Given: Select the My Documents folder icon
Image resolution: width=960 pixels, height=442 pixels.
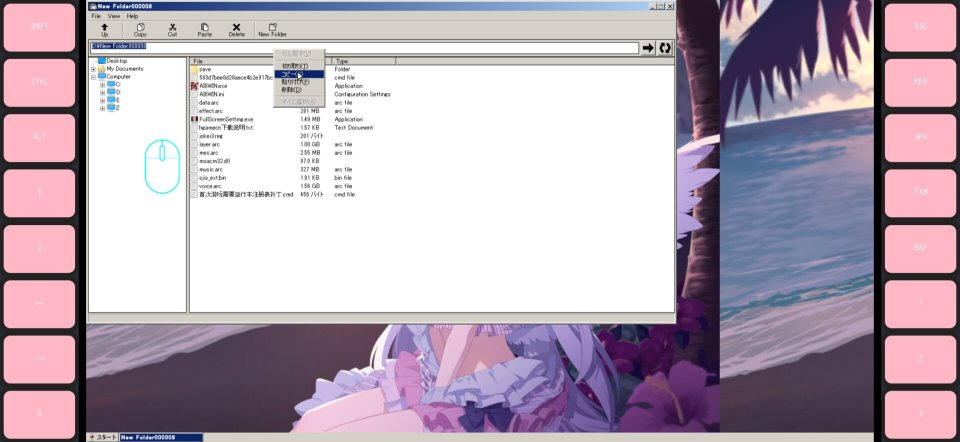Looking at the screenshot, I should 102,69.
